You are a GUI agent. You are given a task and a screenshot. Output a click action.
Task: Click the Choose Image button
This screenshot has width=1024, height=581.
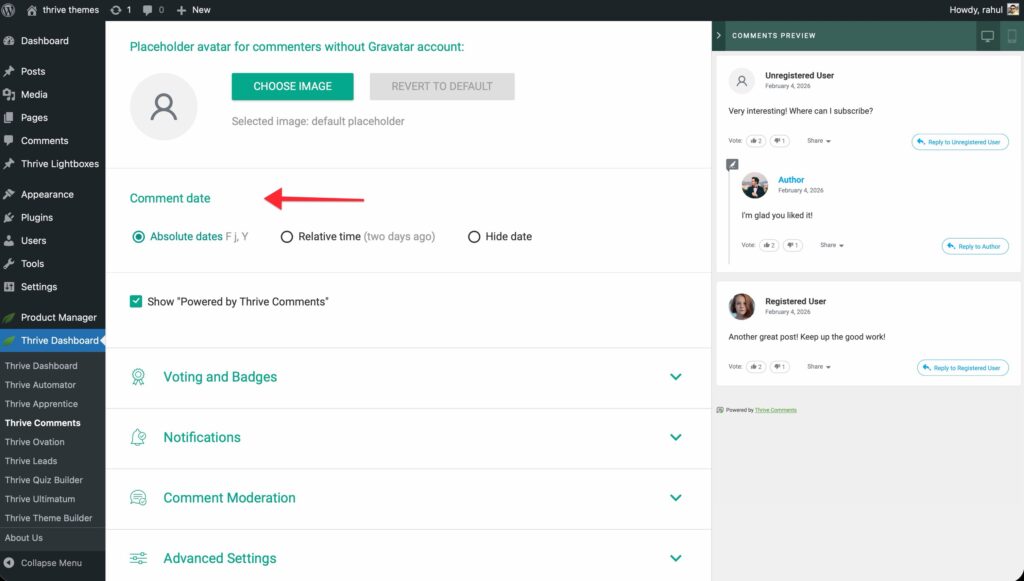click(292, 86)
